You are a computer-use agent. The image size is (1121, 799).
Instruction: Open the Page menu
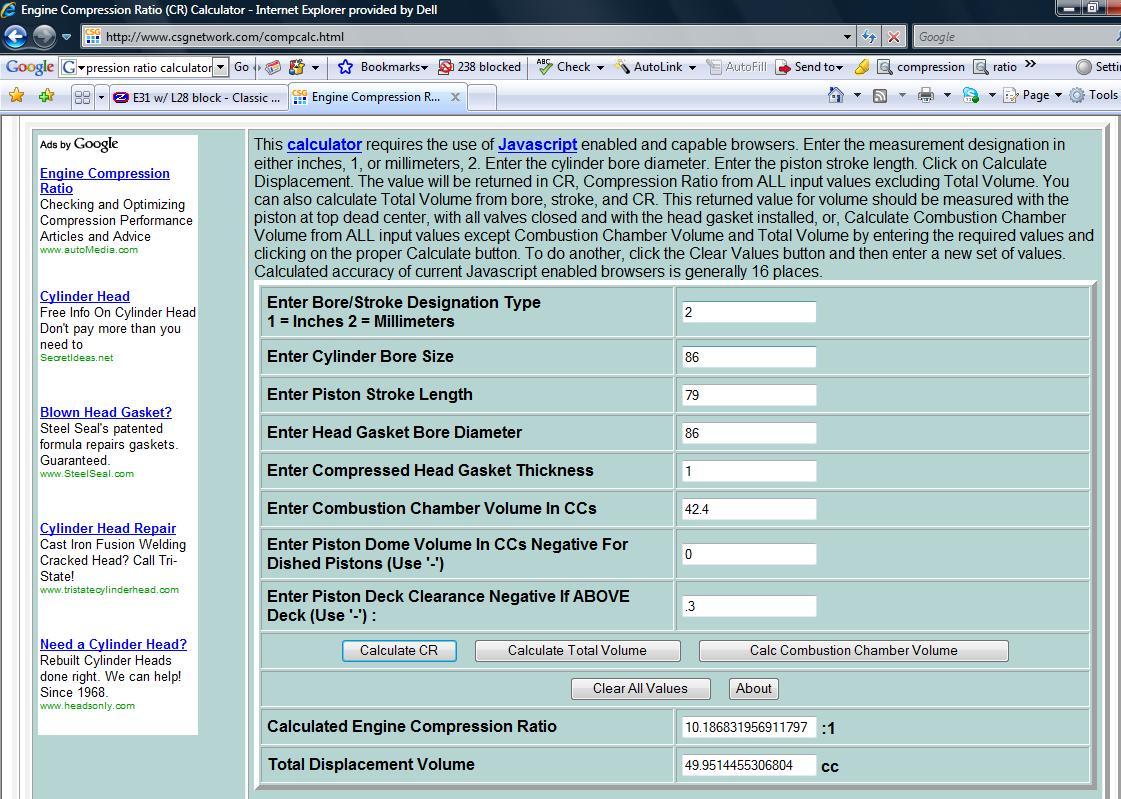point(1032,95)
